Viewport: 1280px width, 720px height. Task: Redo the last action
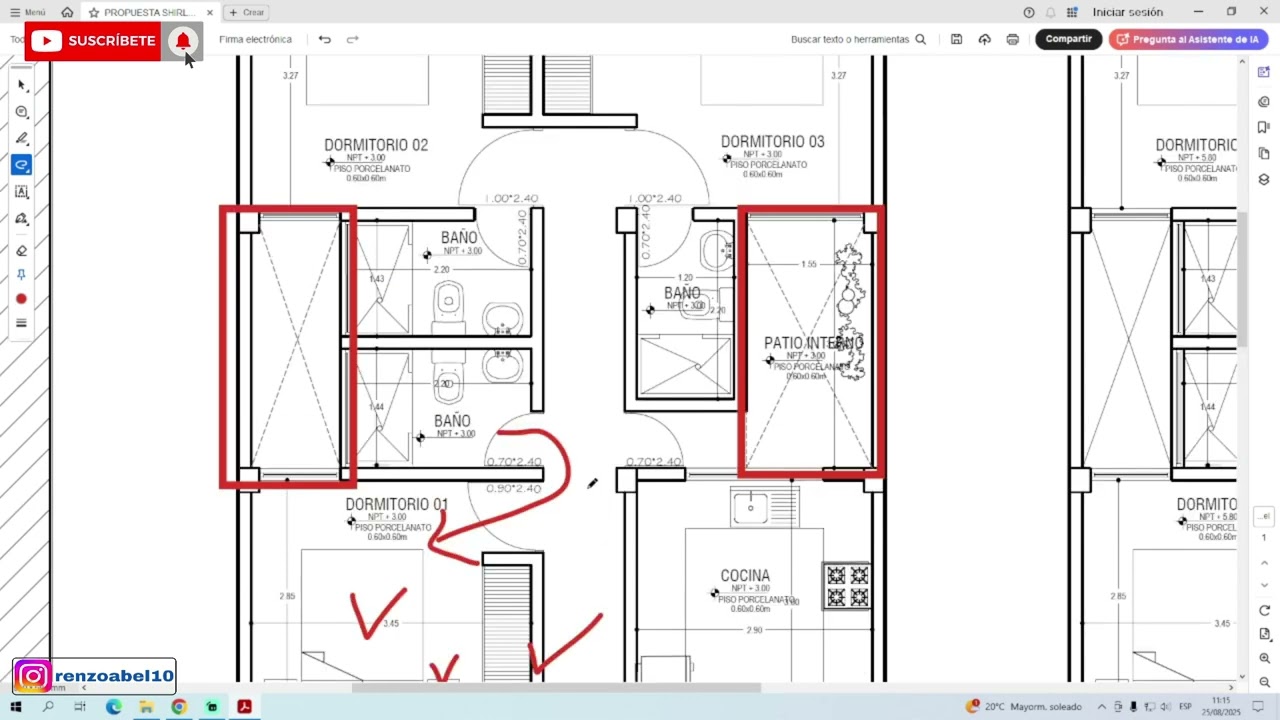click(x=352, y=39)
